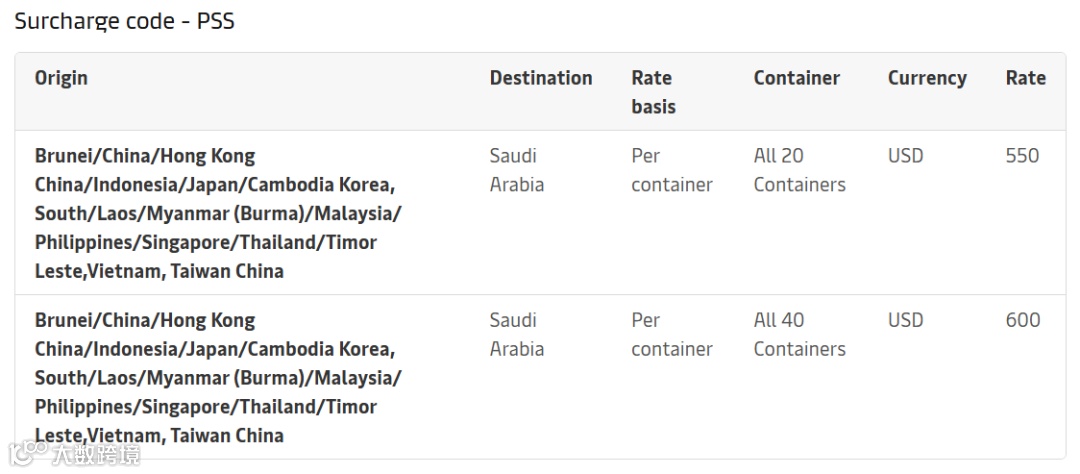1080x474 pixels.
Task: Click USD in the All 20 Containers row
Action: pyautogui.click(x=905, y=156)
